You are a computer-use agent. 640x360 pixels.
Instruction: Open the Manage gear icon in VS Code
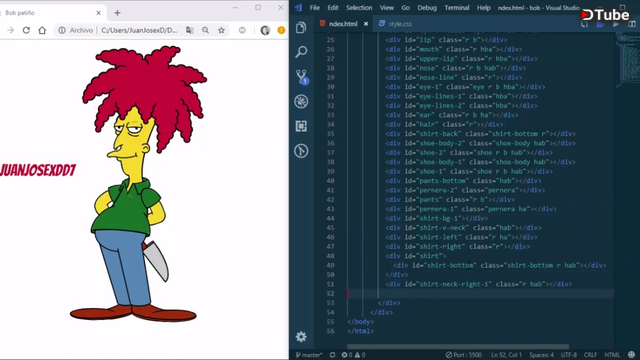(x=301, y=337)
